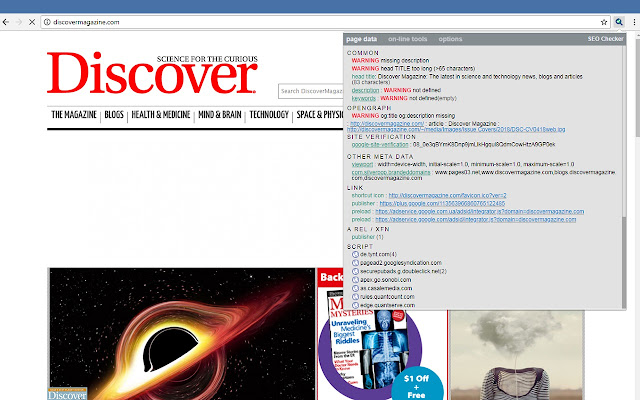Click the icon beside securepubads.g.doubleclick.net
The image size is (640, 400).
(355, 271)
